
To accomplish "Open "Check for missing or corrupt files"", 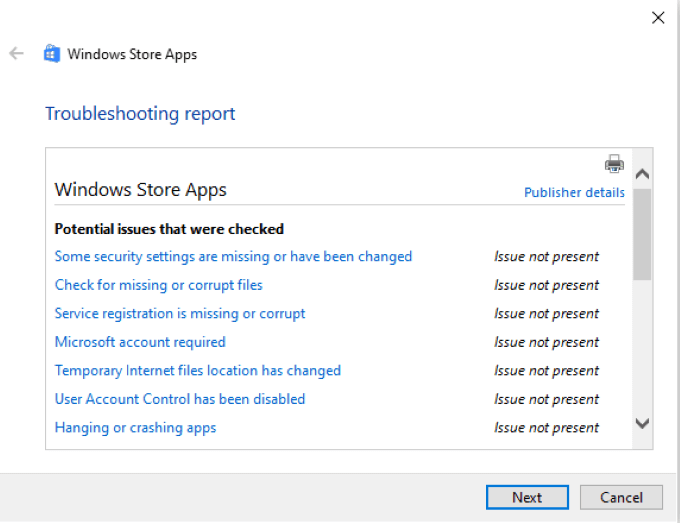I will [158, 285].
